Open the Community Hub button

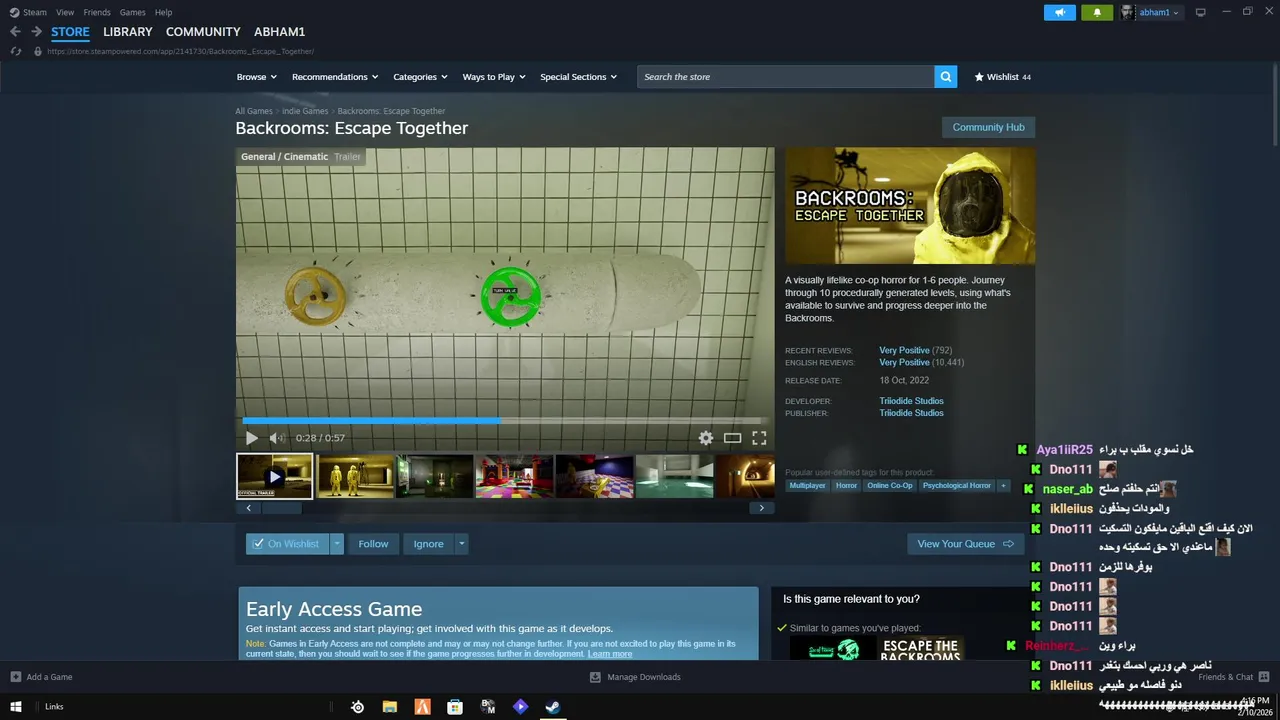point(988,127)
